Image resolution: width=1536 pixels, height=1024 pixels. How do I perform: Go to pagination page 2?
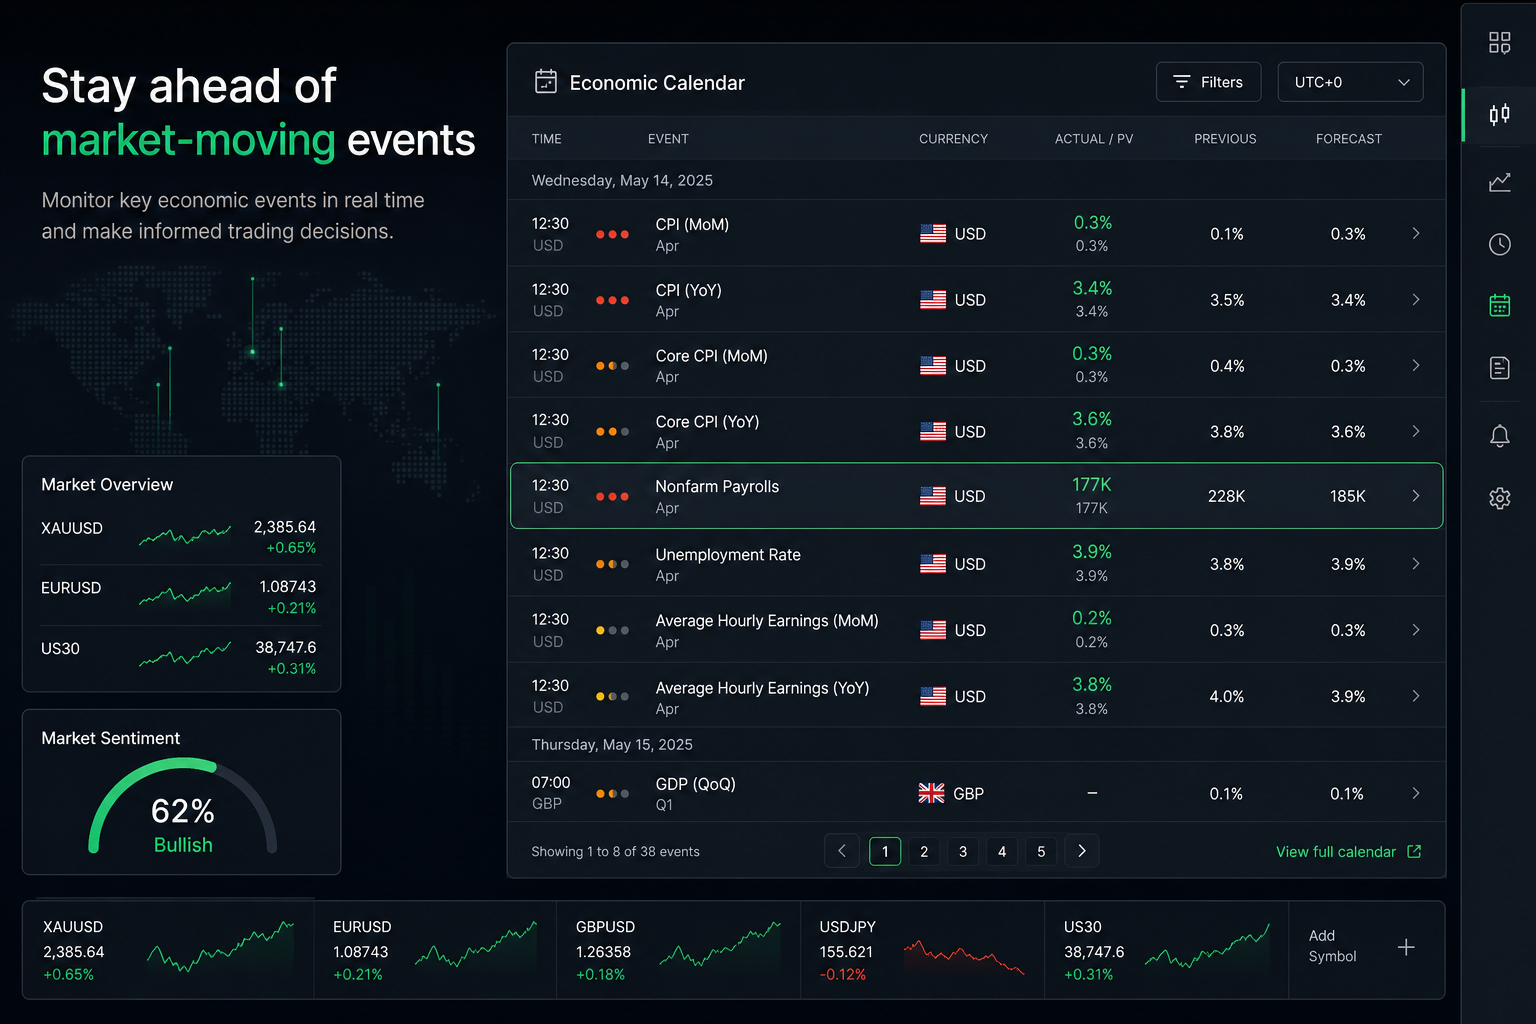point(924,851)
